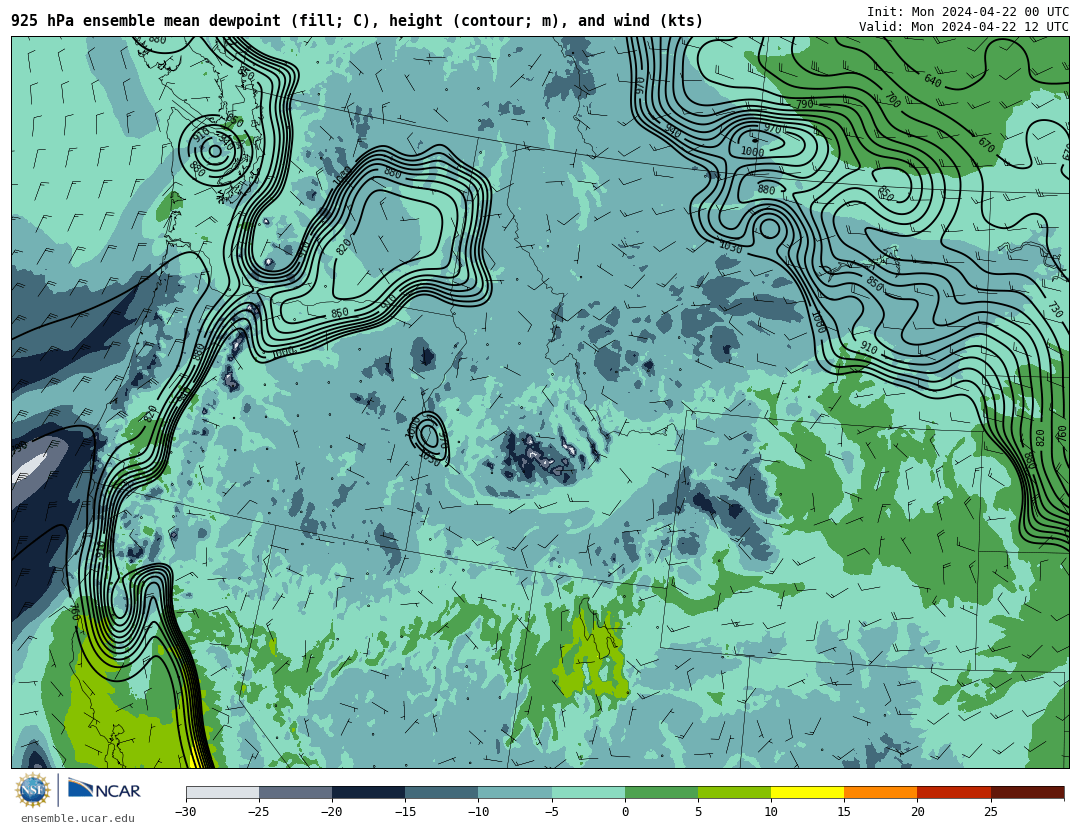Select the 20 to 25 red colorbar swatch
The image size is (1080, 831).
click(x=954, y=793)
